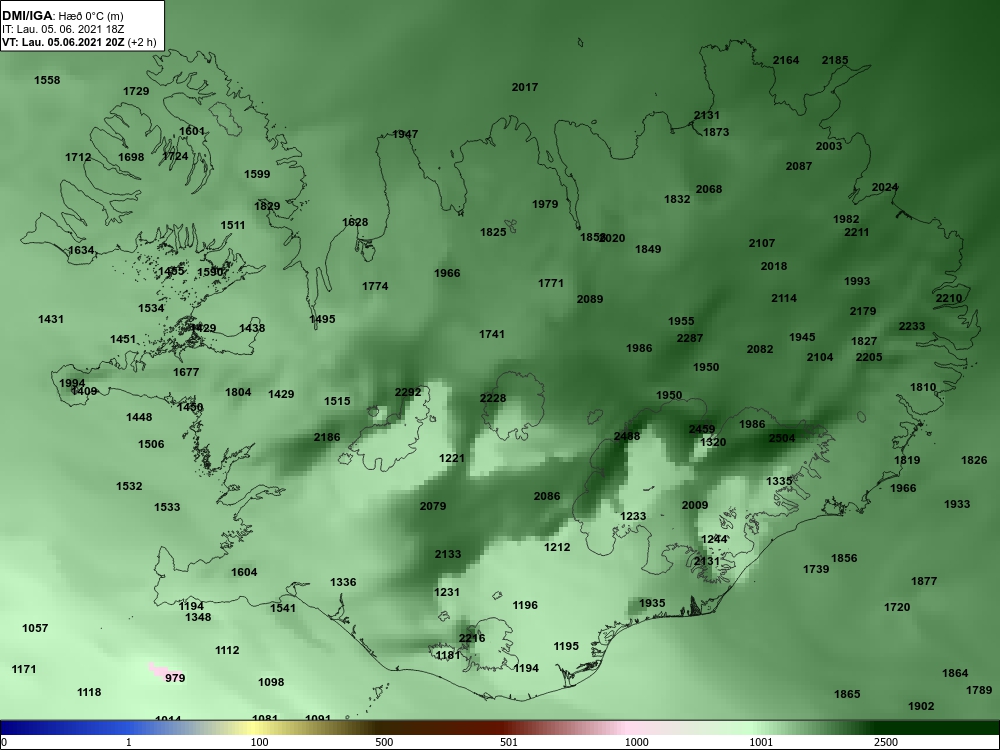
Task: Click the 1601 value in the Westfjords
Action: (x=192, y=131)
